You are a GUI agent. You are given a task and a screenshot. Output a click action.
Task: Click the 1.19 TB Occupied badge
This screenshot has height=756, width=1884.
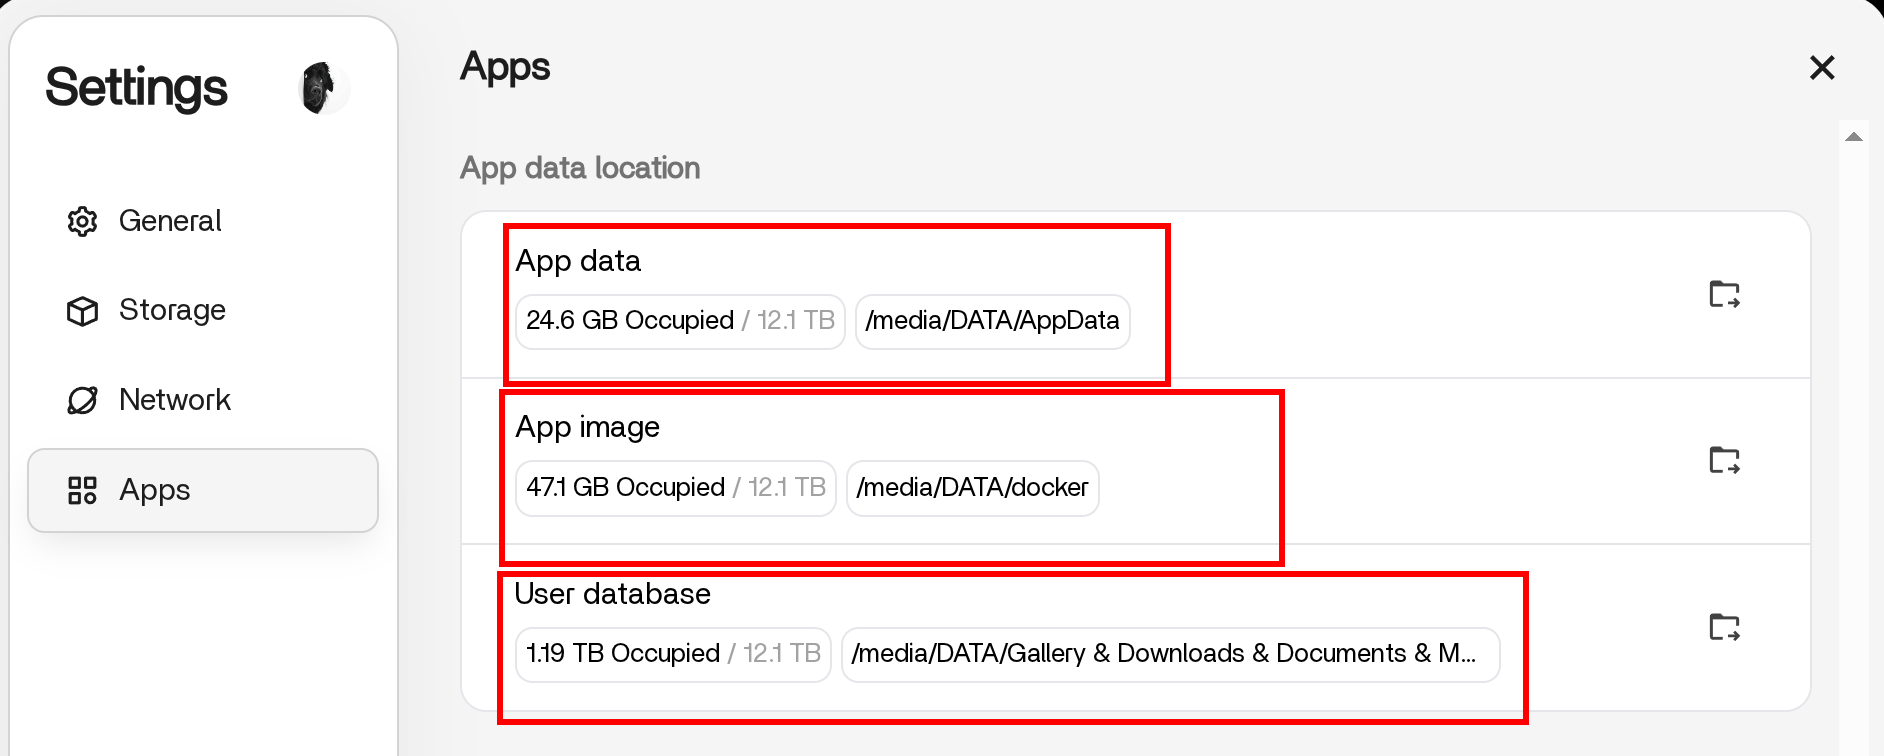pyautogui.click(x=673, y=654)
